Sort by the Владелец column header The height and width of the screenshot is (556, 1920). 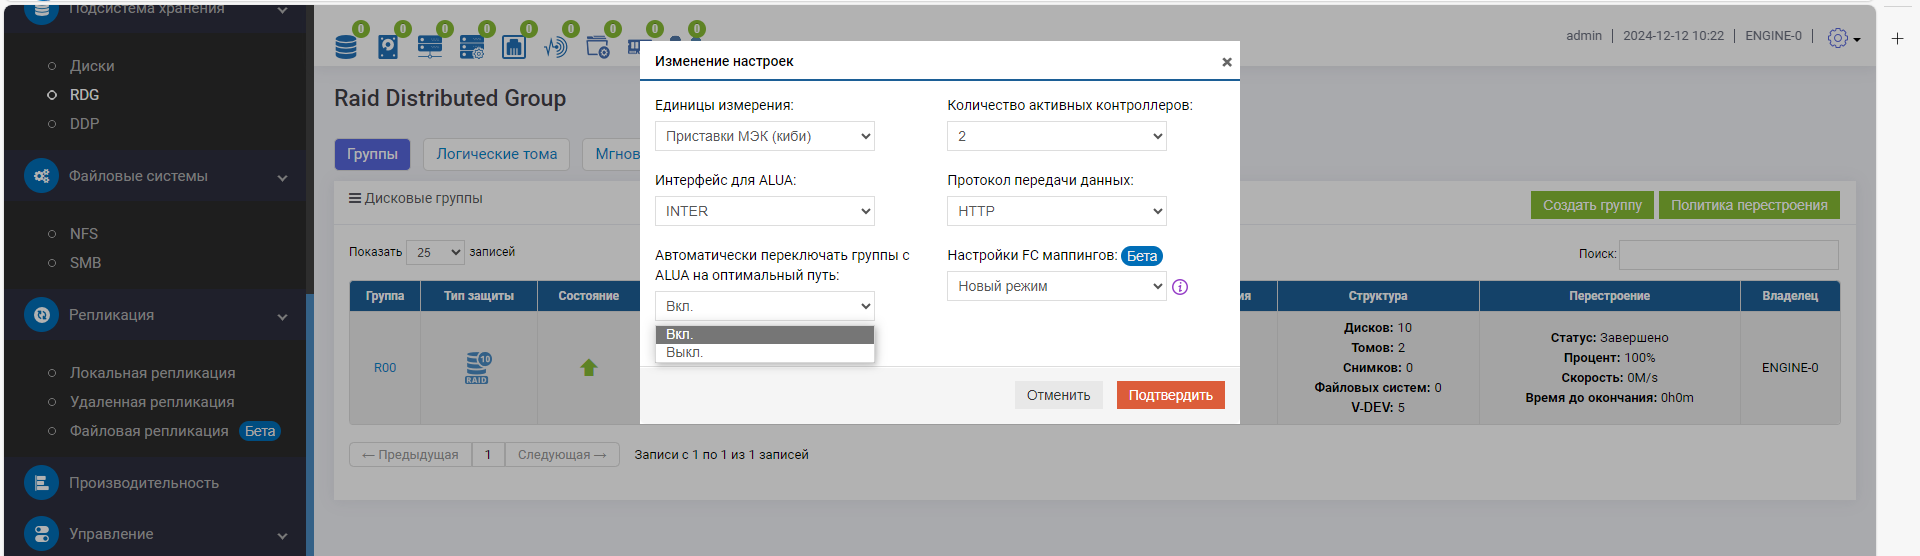click(1790, 296)
